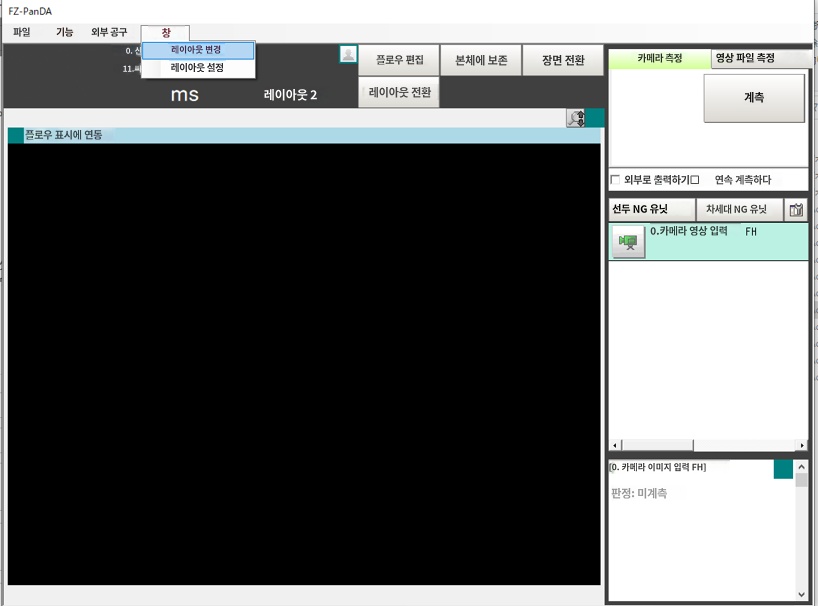Click the 본체에 보존 button
Image resolution: width=818 pixels, height=606 pixels.
(481, 60)
